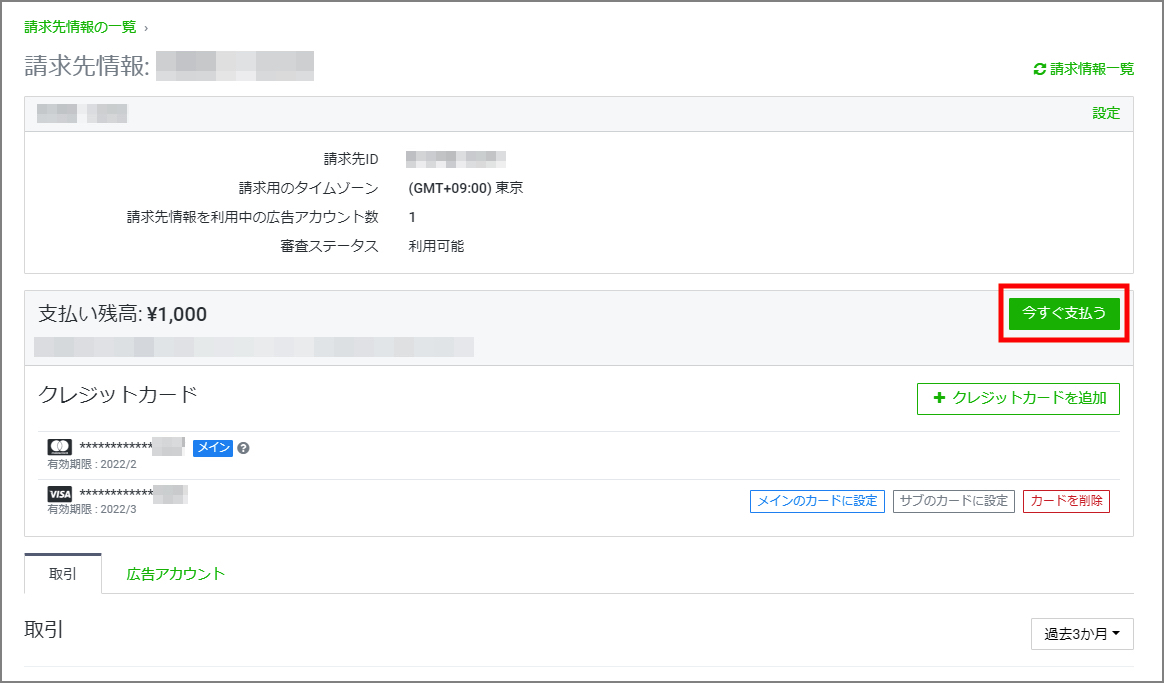Click the masked Mastercard number

tap(132, 447)
